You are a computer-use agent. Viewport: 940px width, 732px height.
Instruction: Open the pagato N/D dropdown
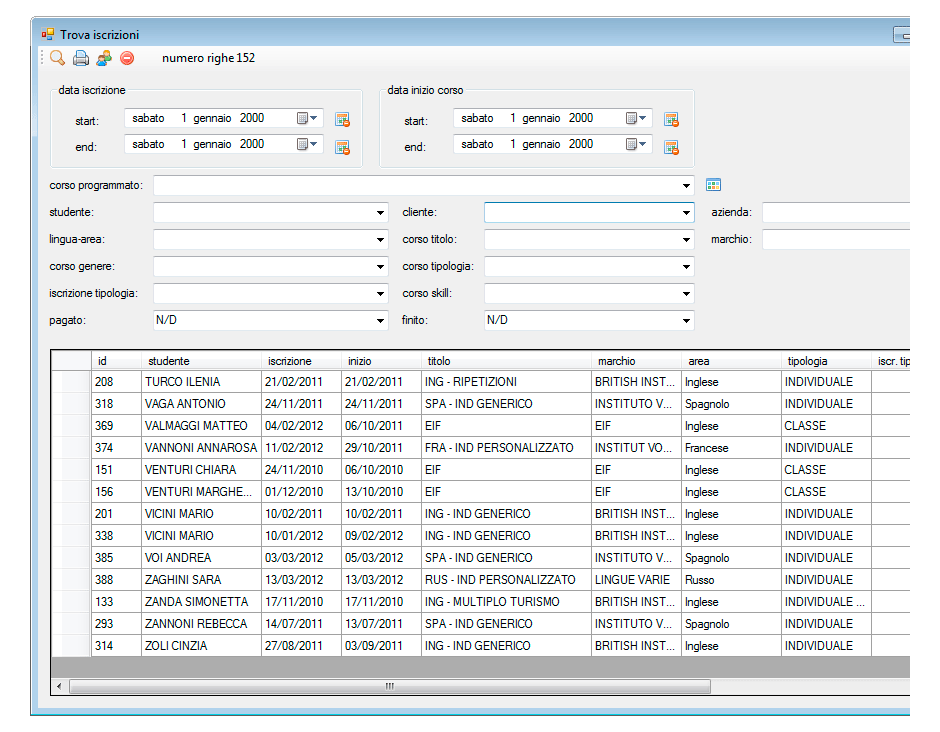coord(380,321)
